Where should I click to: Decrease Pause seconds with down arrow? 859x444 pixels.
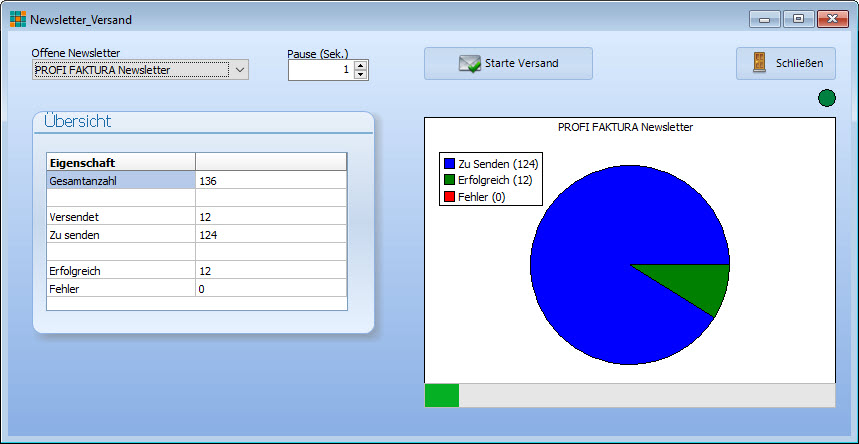coord(360,75)
